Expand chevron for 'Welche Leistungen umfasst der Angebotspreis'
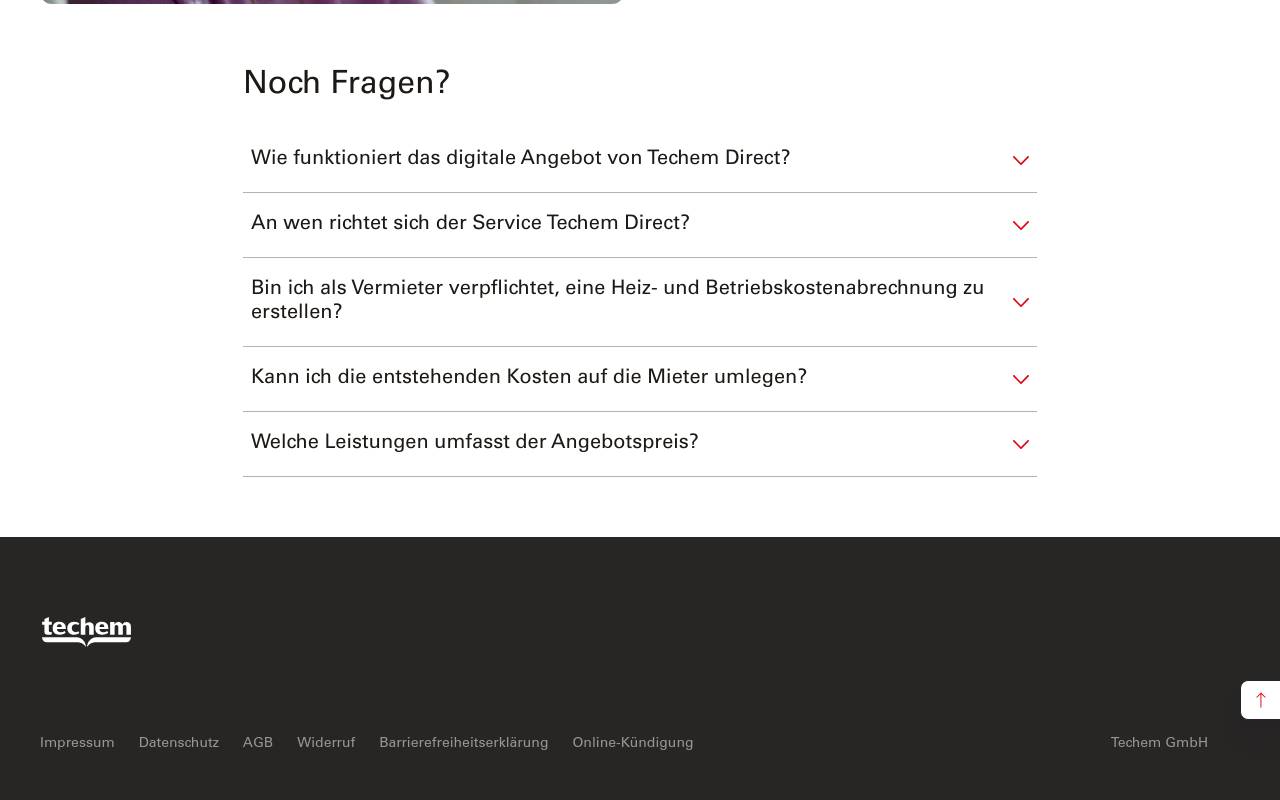 pyautogui.click(x=1021, y=444)
